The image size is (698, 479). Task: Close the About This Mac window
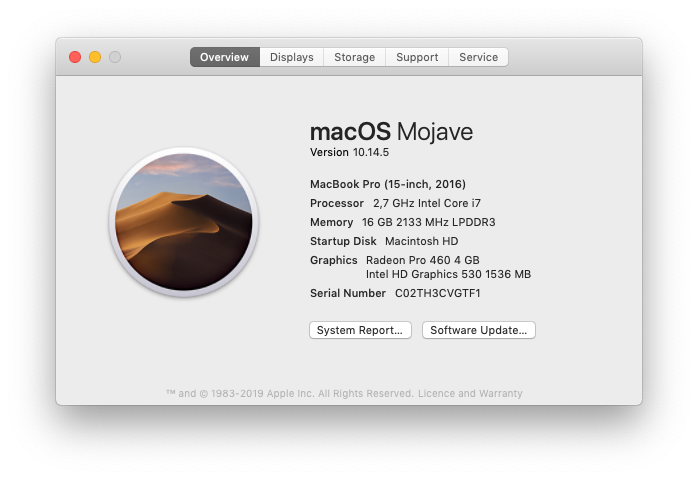point(75,57)
